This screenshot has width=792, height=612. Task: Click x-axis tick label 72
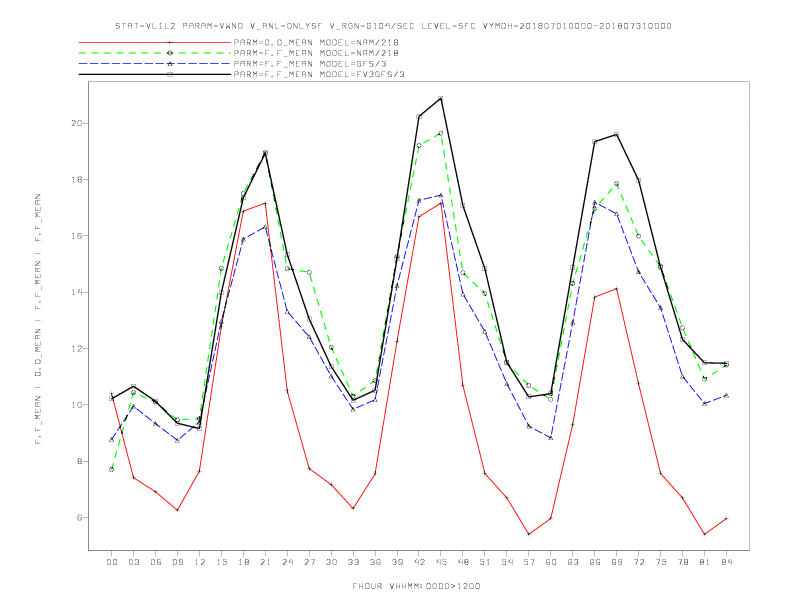tap(639, 562)
